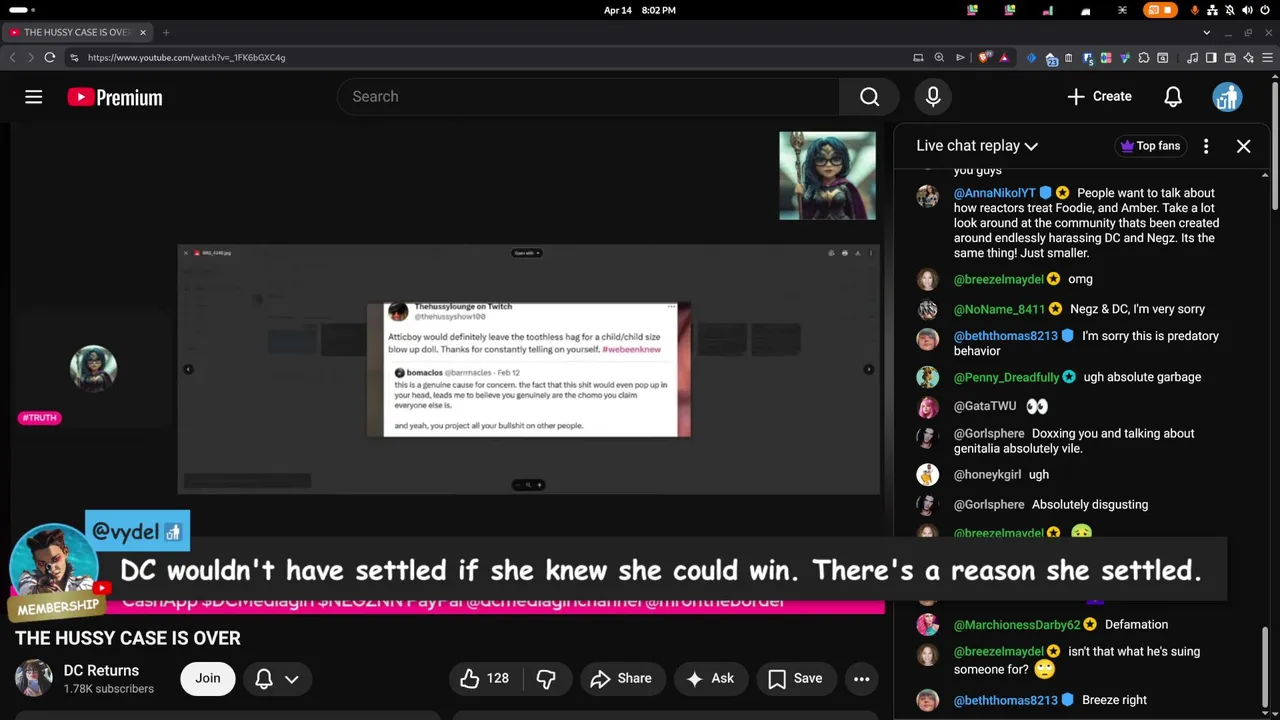Toggle the system microphone indicator
This screenshot has height=720, width=1280.
click(x=1194, y=10)
